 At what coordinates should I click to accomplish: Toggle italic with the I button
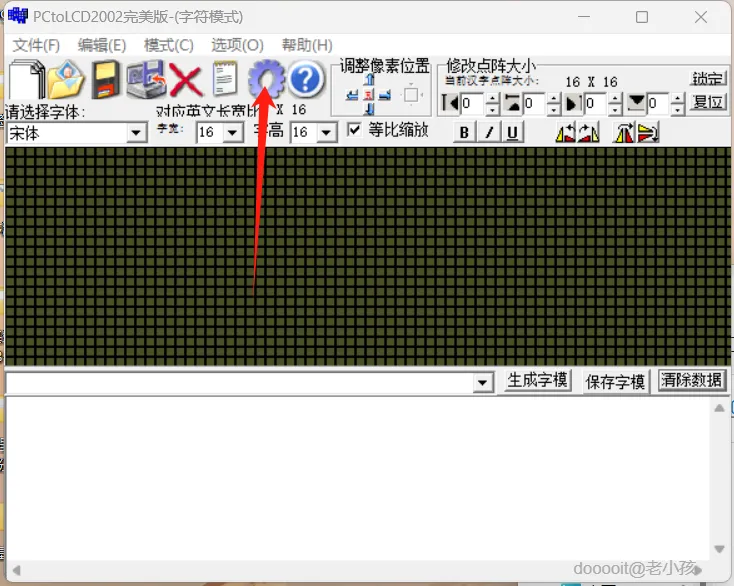(489, 133)
